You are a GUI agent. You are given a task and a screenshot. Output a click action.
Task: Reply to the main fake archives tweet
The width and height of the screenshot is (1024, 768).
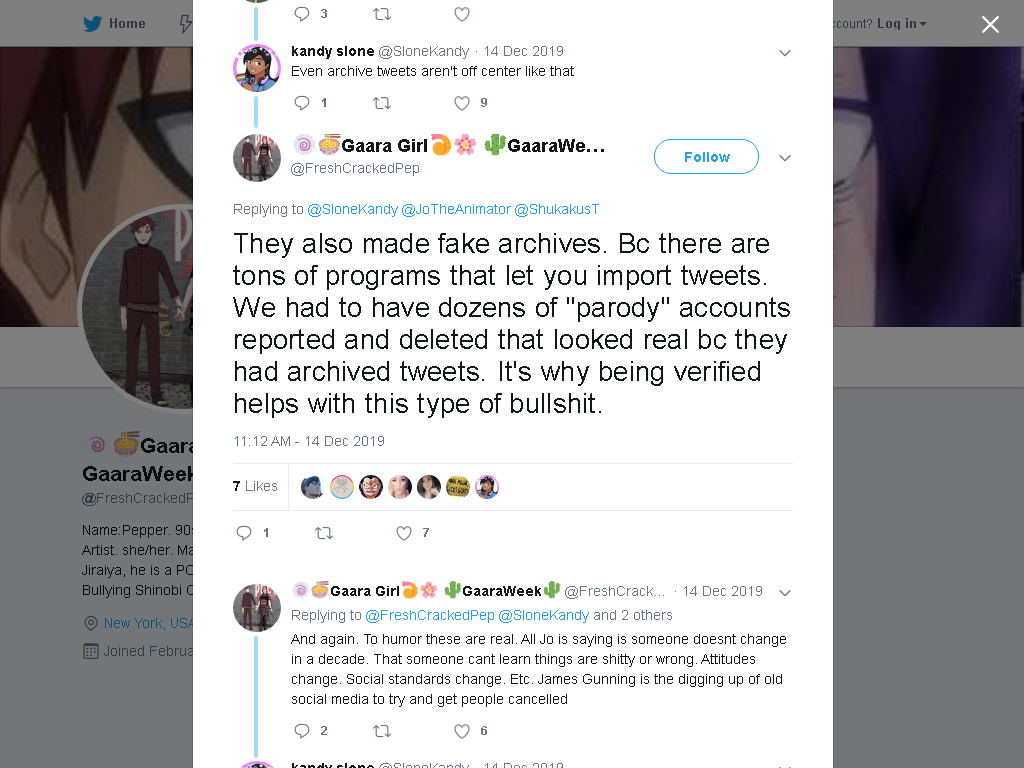[x=244, y=533]
